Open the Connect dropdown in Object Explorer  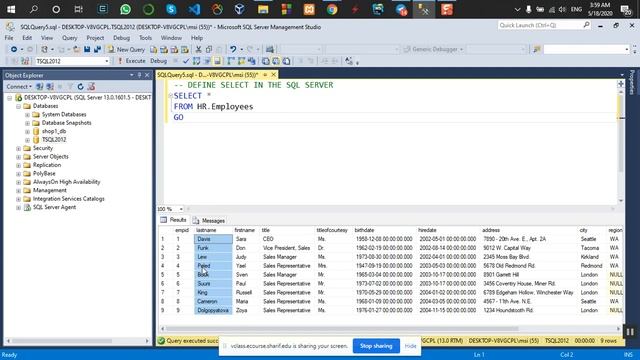pos(18,87)
